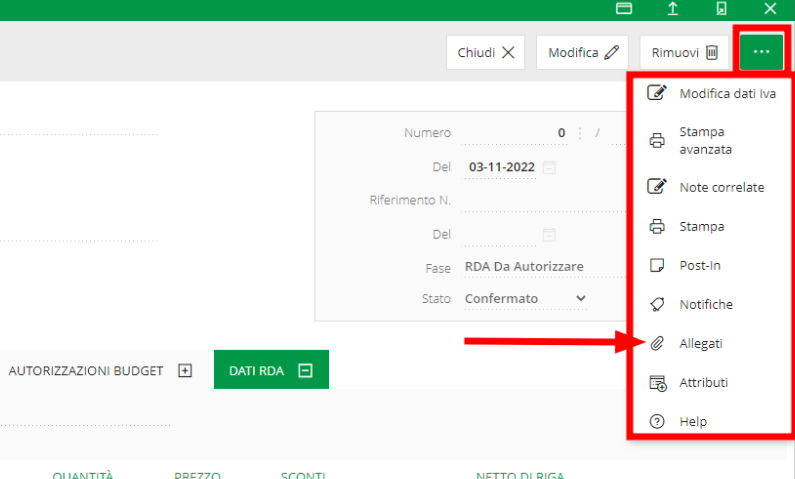Click the Post-In sticky note icon
The width and height of the screenshot is (795, 479).
tap(657, 265)
